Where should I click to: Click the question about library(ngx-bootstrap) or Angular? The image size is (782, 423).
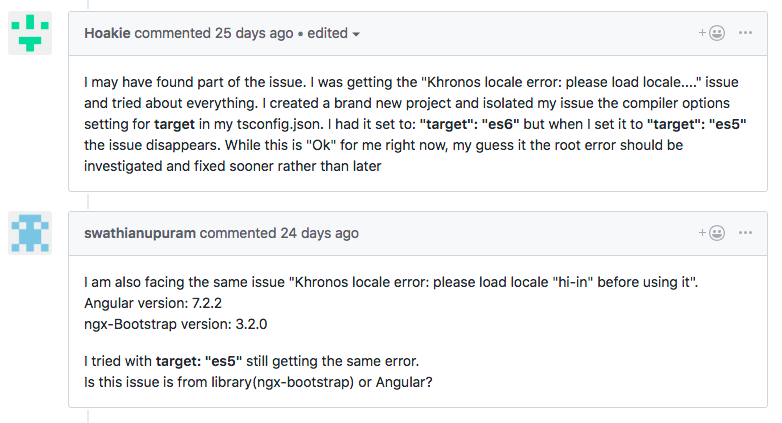(258, 382)
